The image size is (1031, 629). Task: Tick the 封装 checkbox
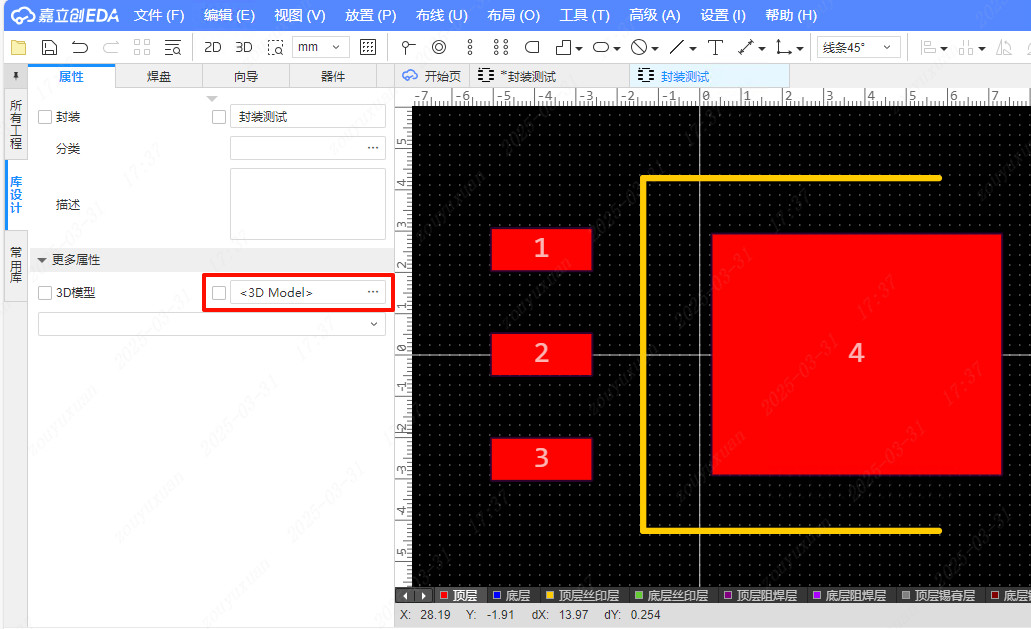pos(45,117)
